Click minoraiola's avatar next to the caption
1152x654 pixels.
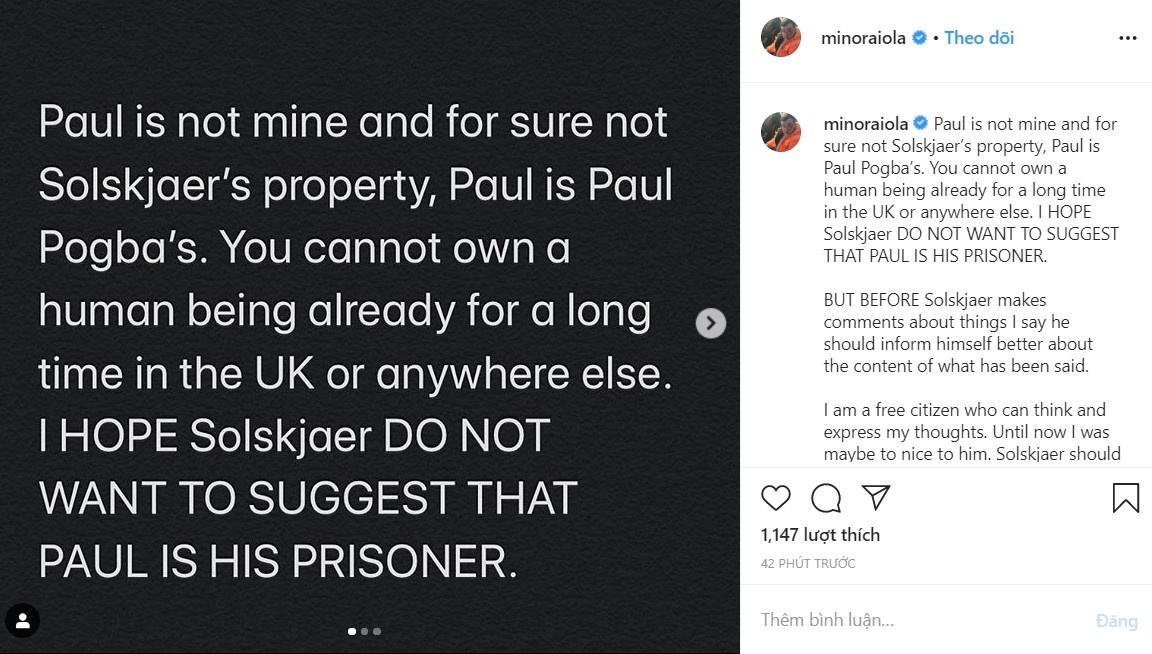[780, 132]
